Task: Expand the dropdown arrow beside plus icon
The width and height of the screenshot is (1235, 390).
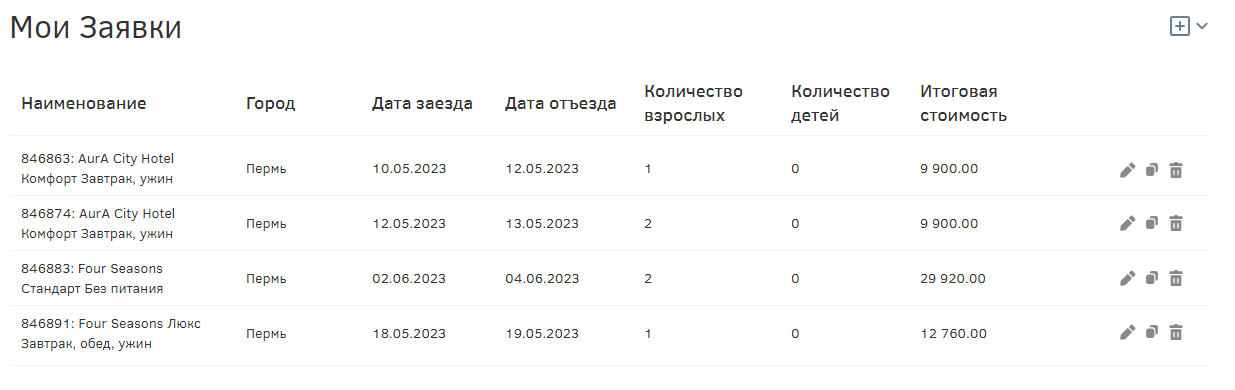Action: [x=1202, y=27]
